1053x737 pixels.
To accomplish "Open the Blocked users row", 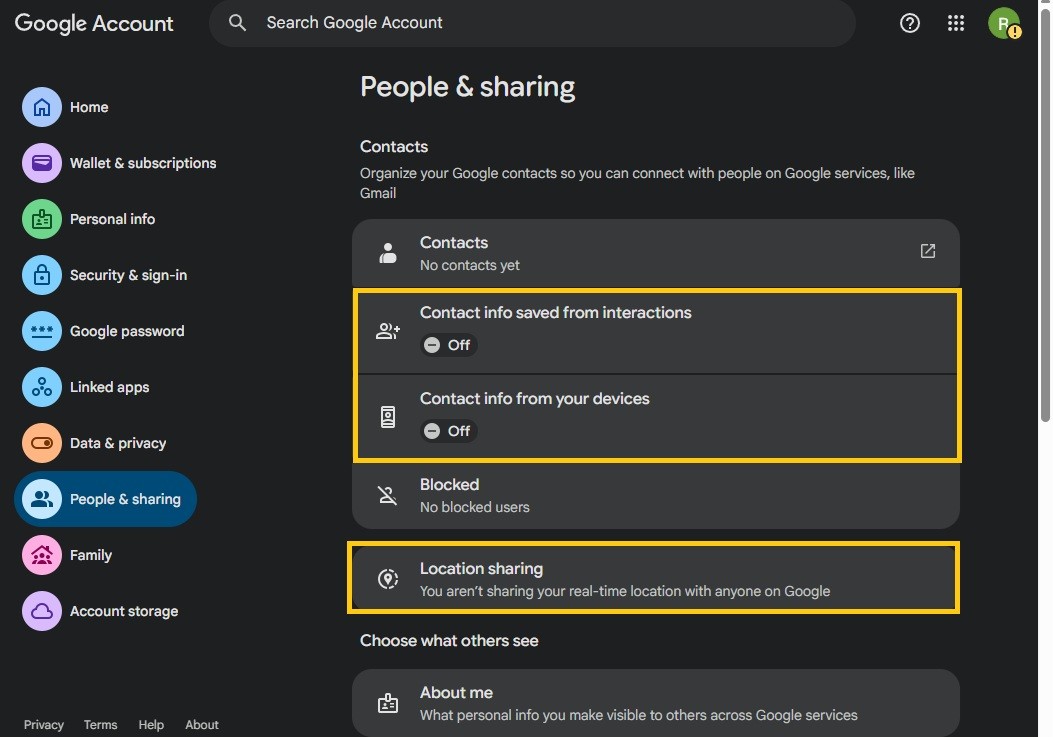I will (x=655, y=495).
